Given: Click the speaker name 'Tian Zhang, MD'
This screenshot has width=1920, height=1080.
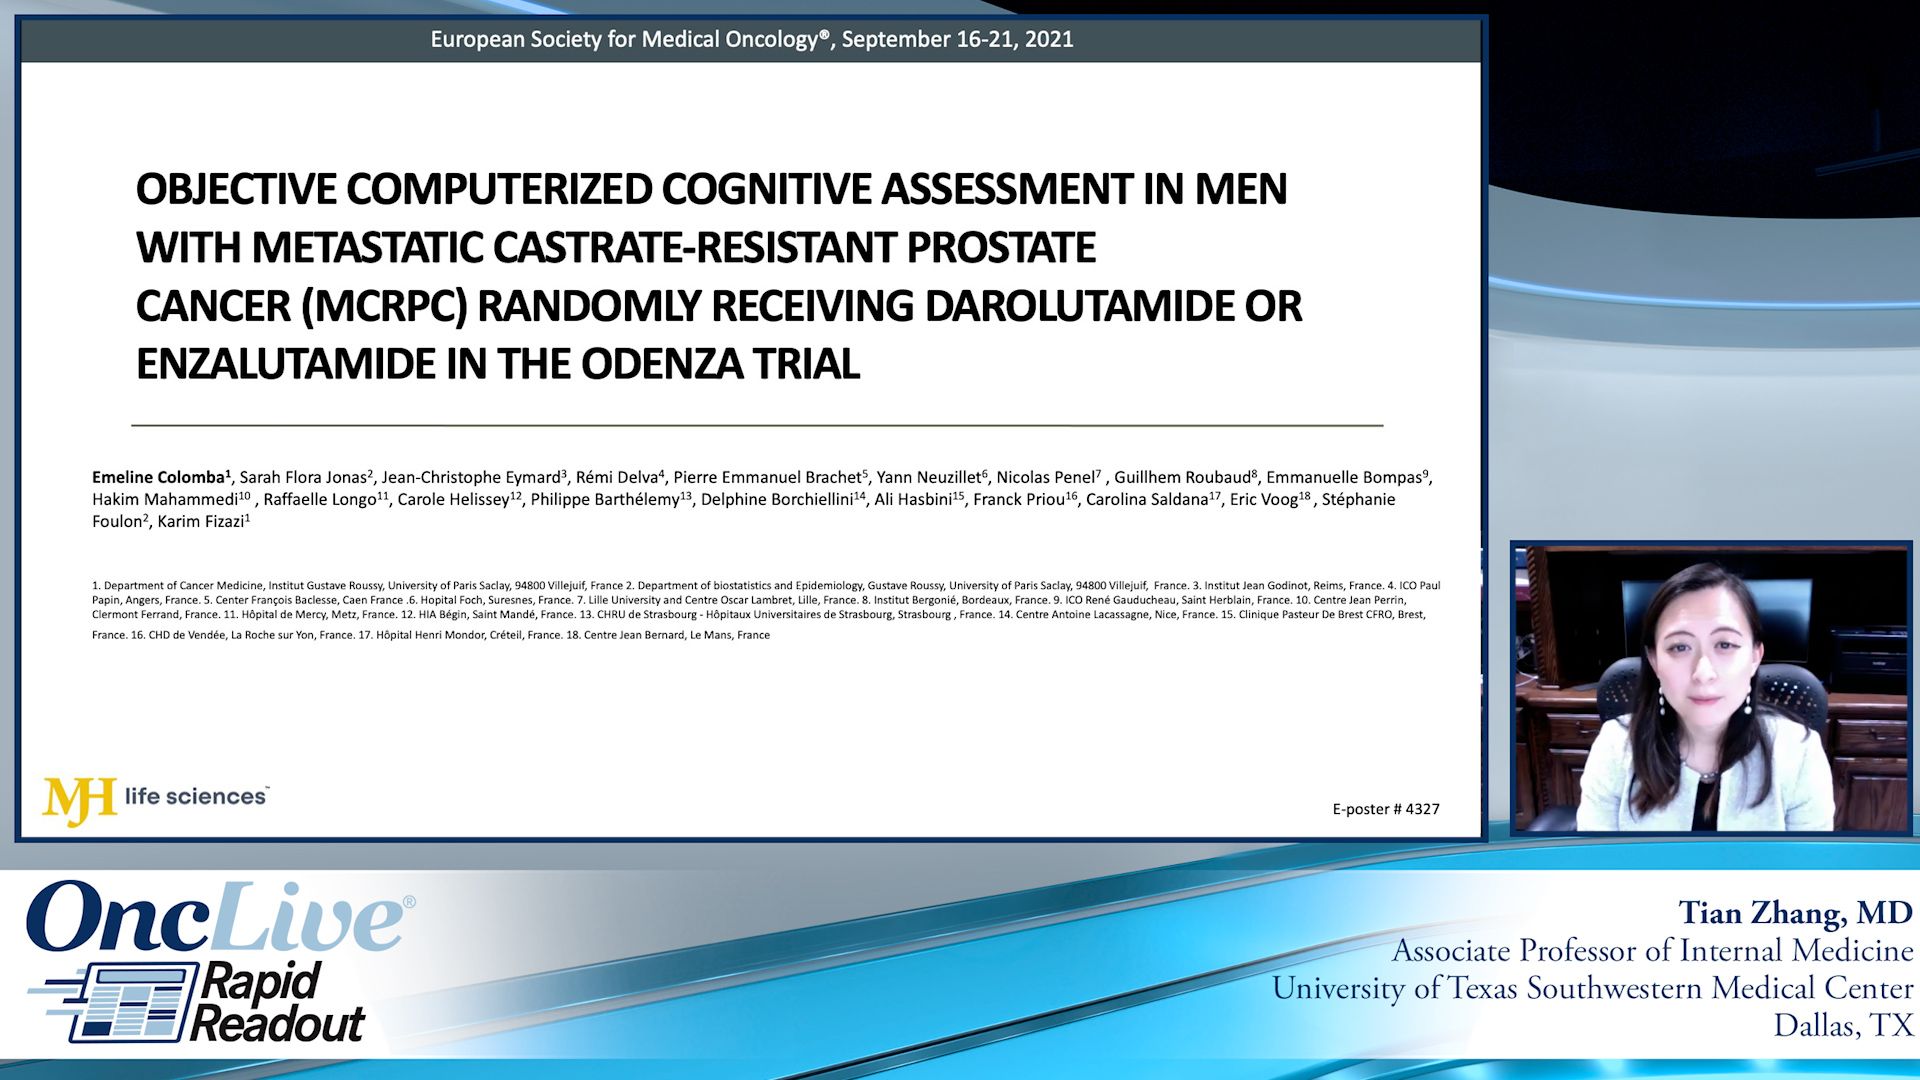Looking at the screenshot, I should (x=1796, y=913).
